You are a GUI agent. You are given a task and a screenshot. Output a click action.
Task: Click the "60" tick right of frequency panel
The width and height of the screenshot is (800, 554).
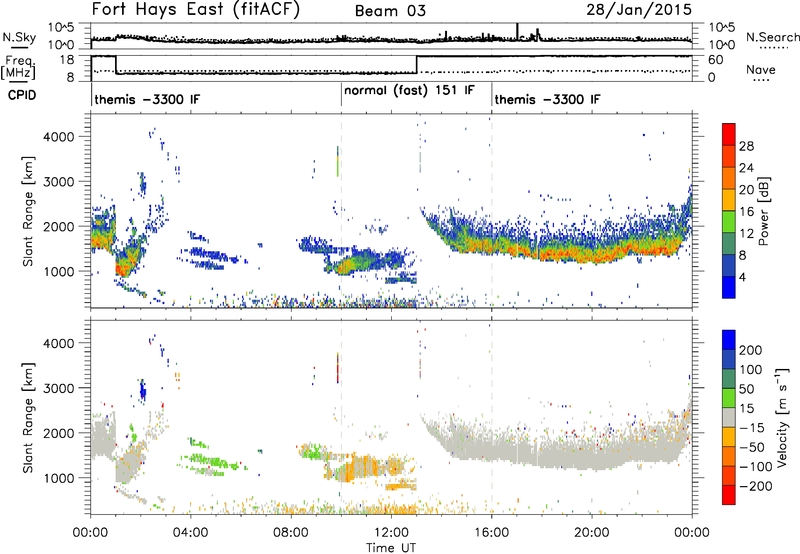click(x=716, y=60)
